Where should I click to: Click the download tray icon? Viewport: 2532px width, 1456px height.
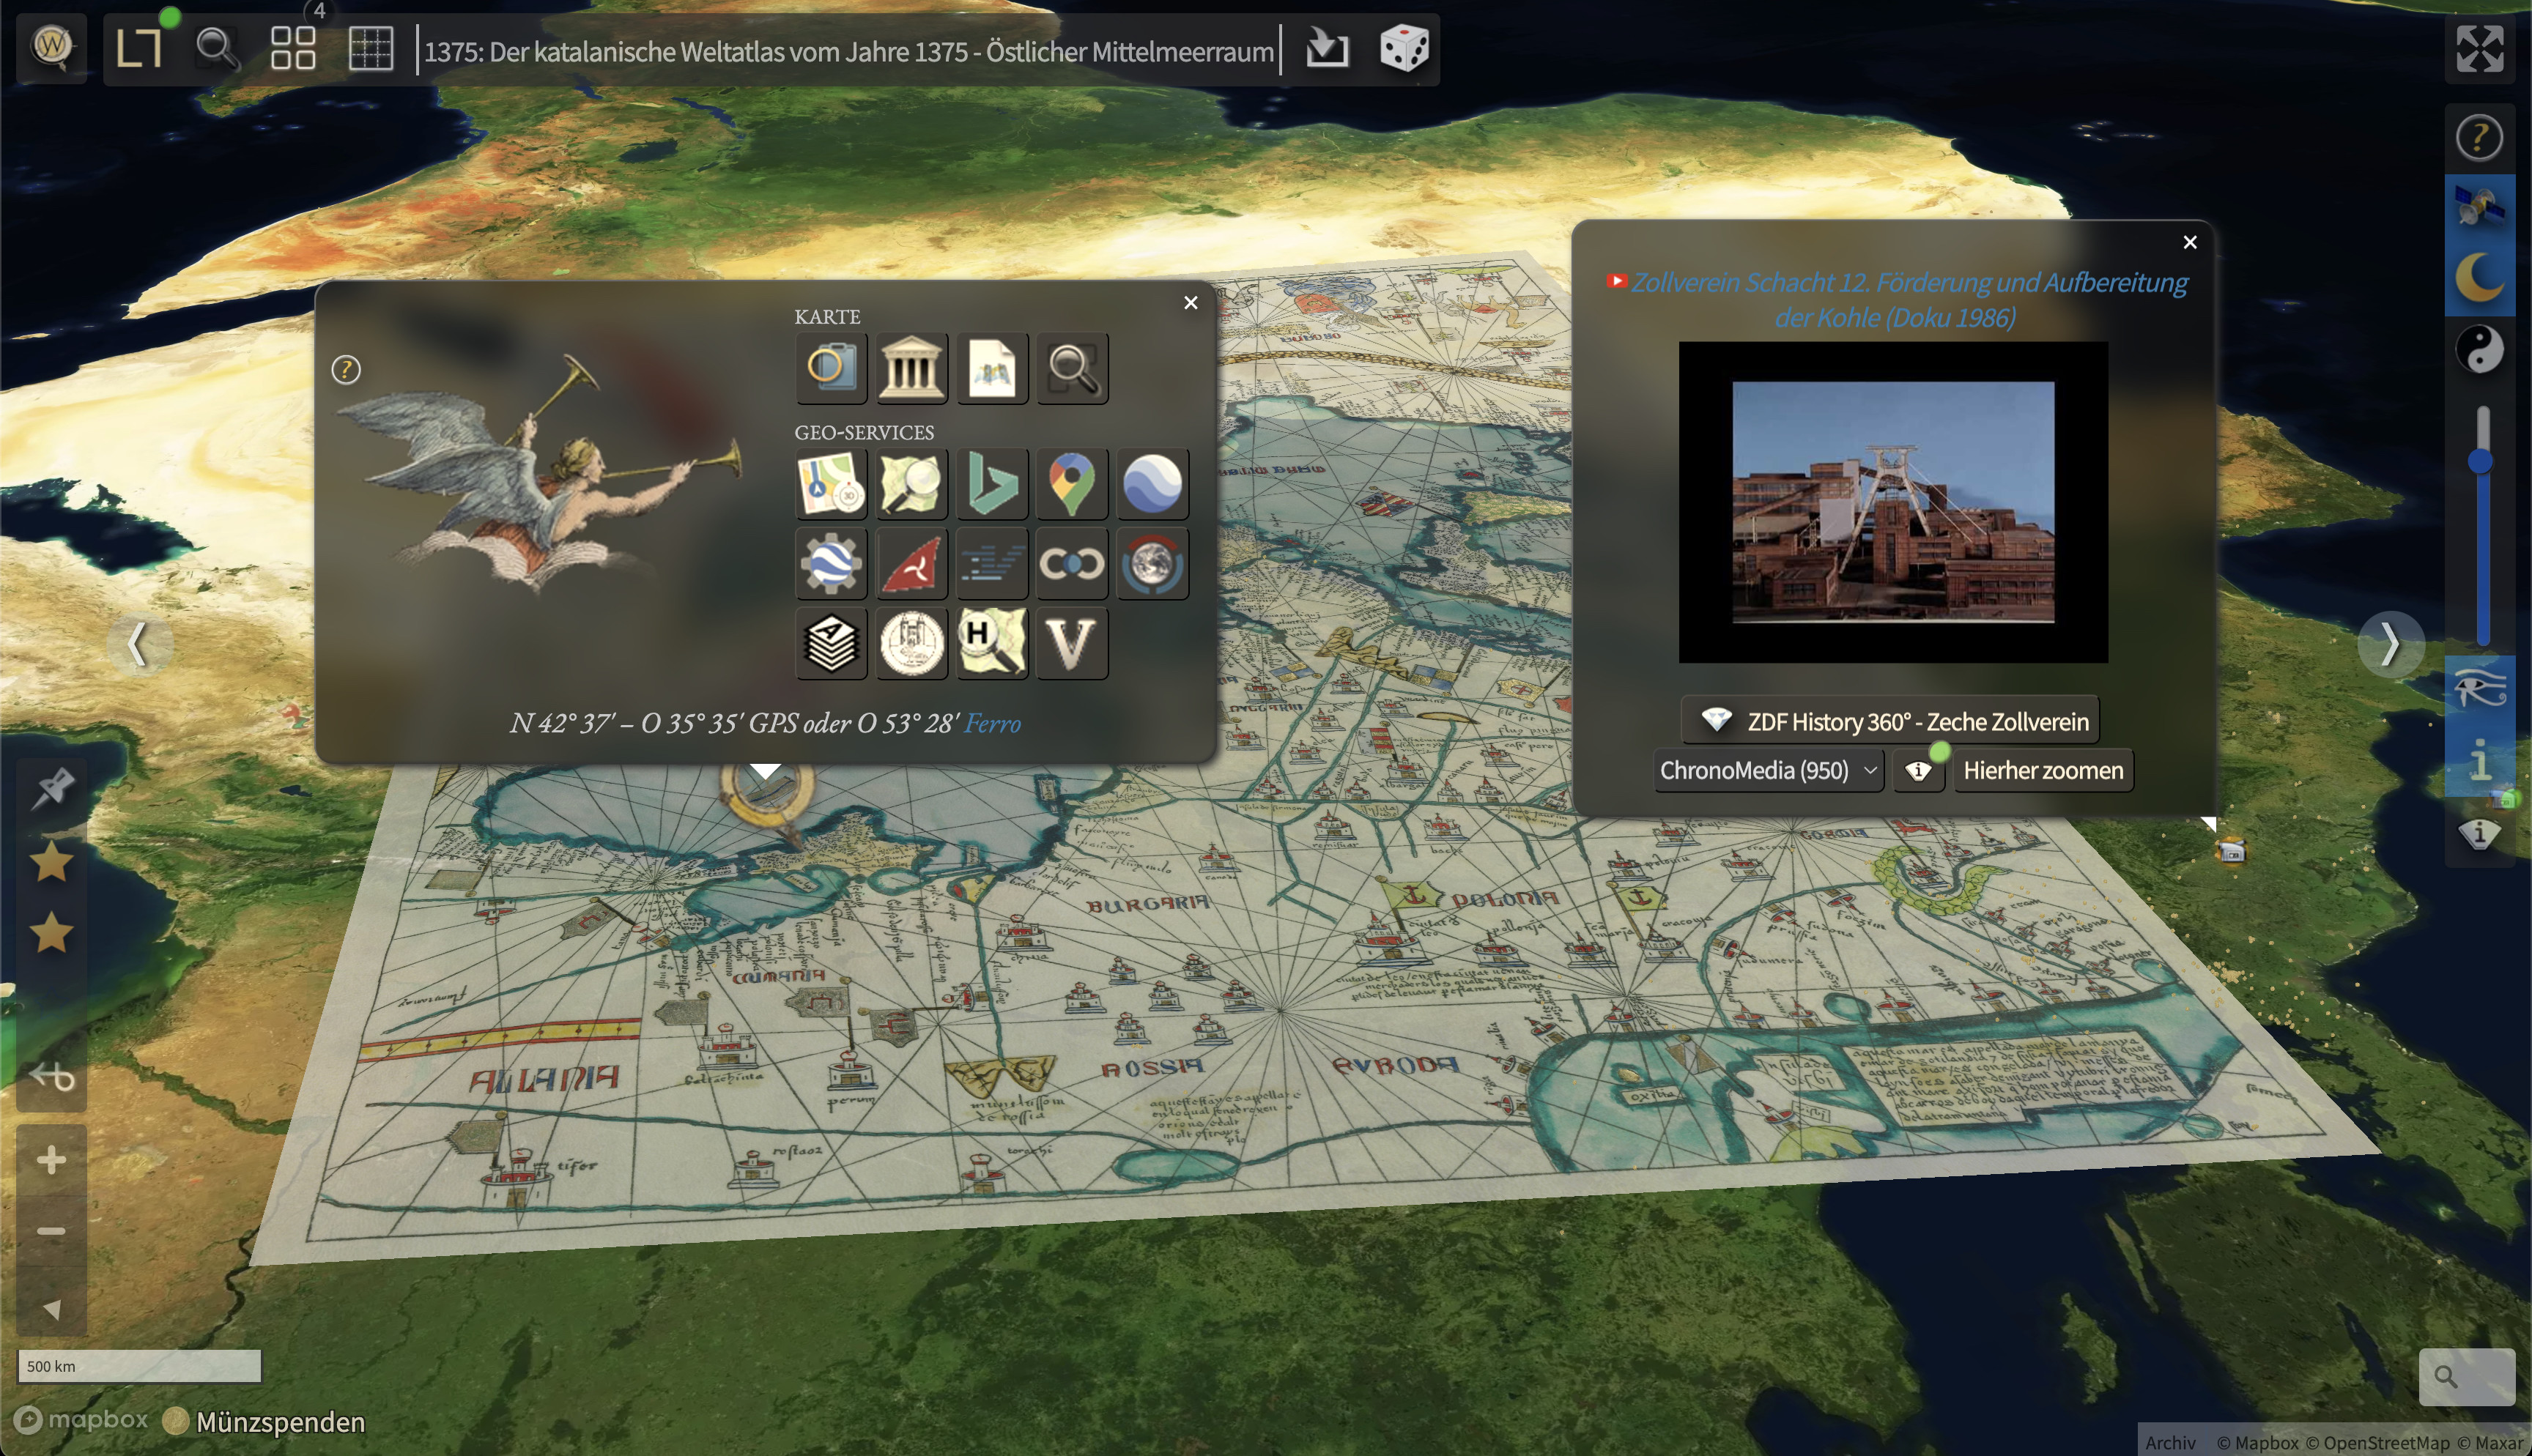(1327, 47)
